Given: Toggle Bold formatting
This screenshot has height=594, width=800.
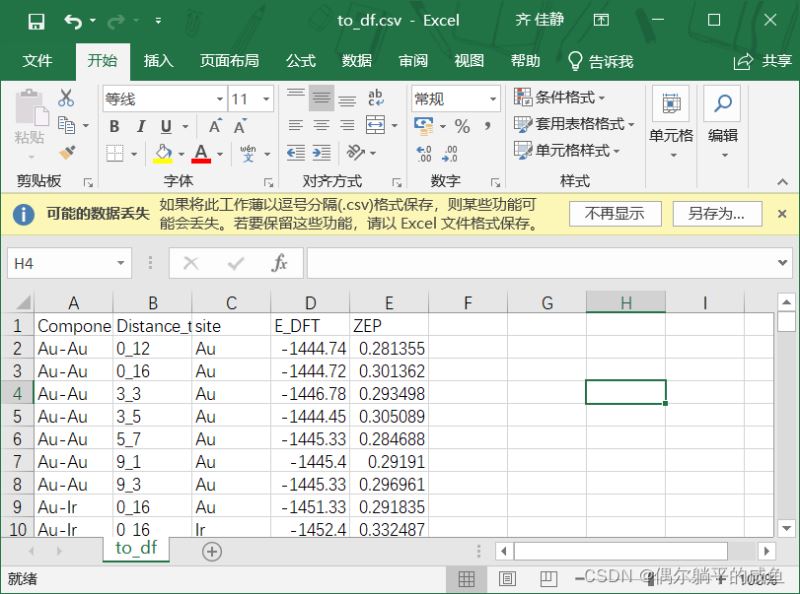Looking at the screenshot, I should pyautogui.click(x=114, y=126).
